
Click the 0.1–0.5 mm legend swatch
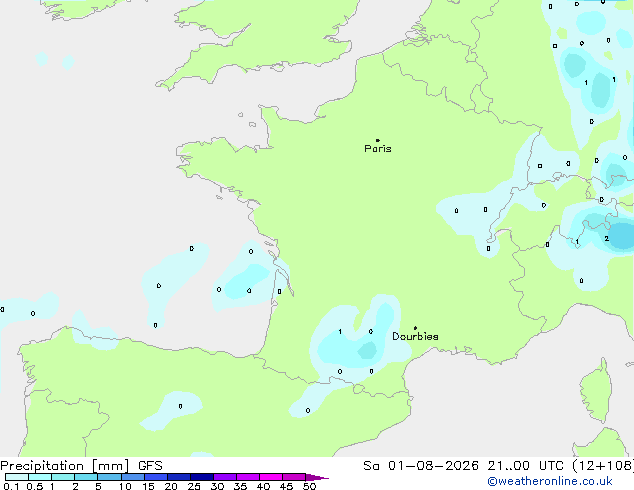(x=17, y=477)
